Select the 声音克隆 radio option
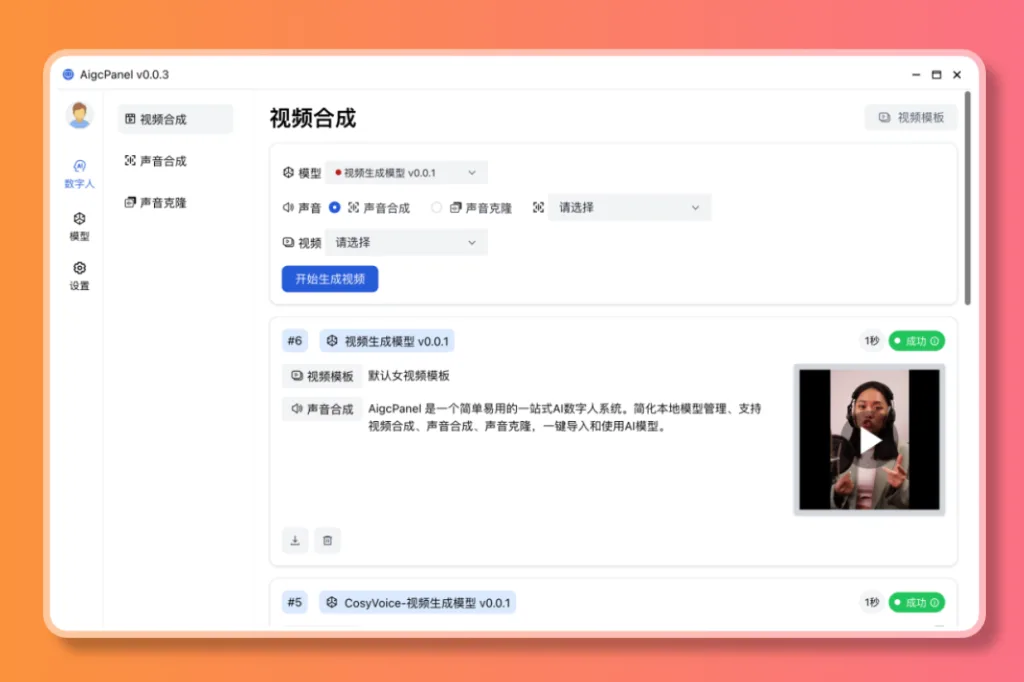Screen dimensions: 1024x682 pos(436,208)
